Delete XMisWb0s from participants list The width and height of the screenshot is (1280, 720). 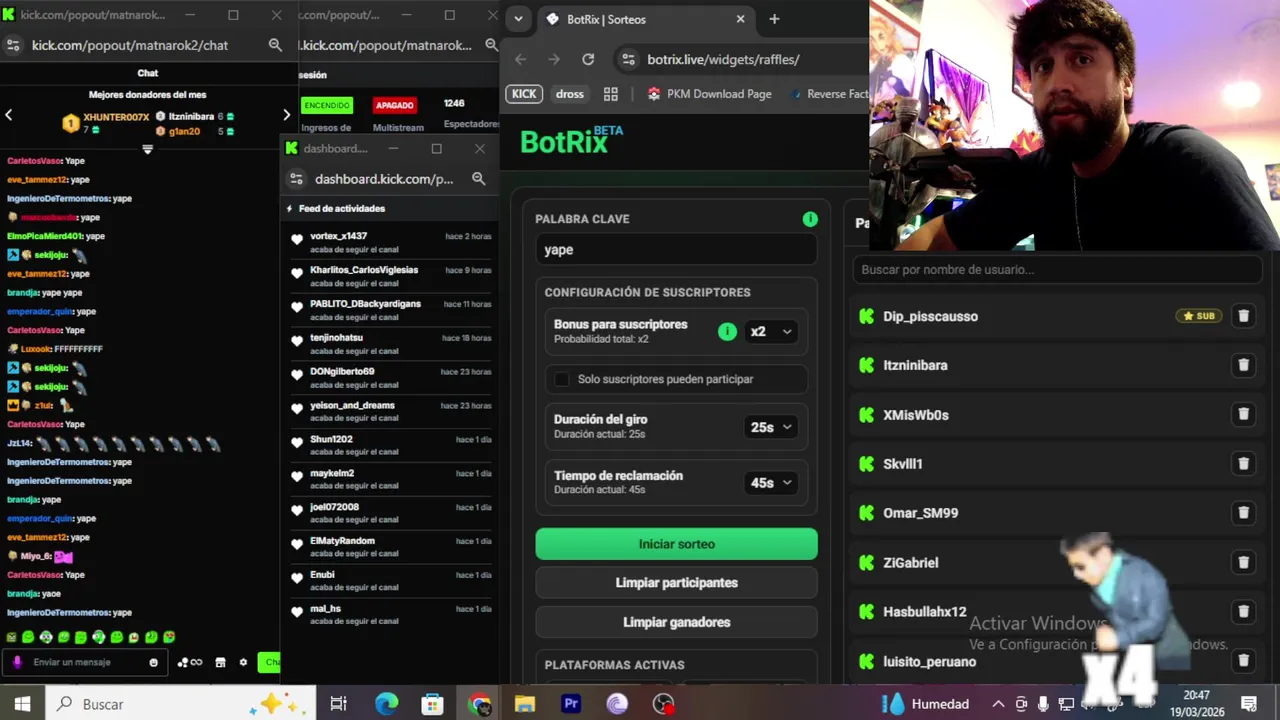point(1243,414)
